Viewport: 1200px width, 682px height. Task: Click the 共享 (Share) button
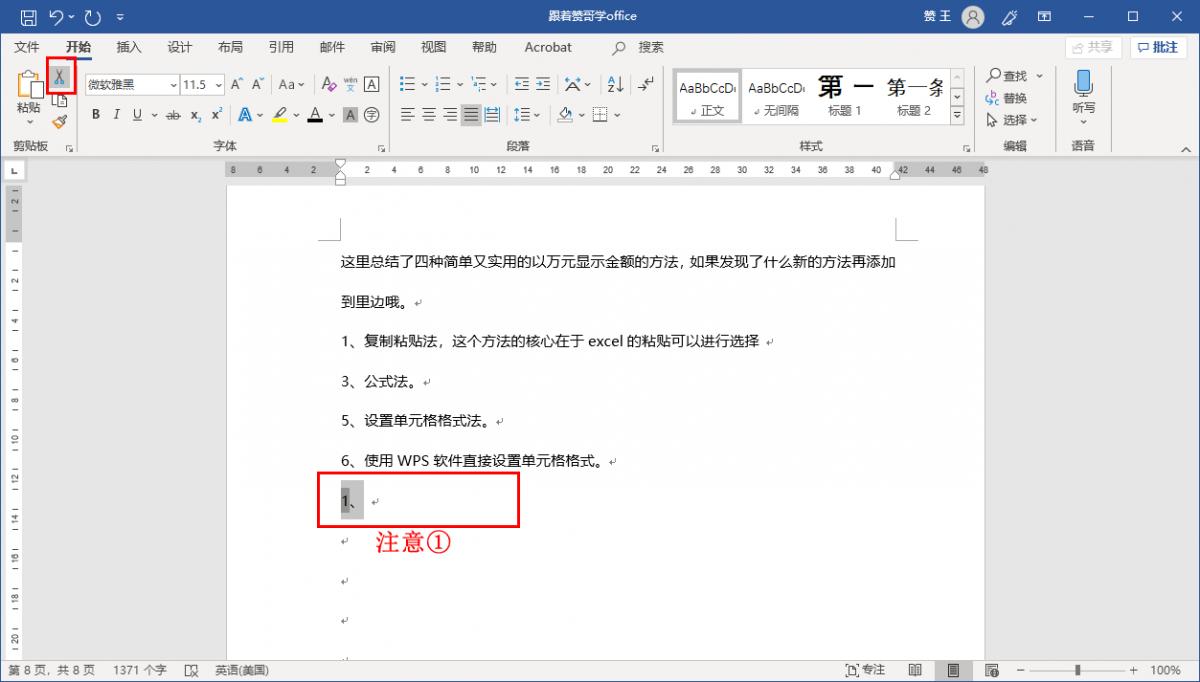click(1090, 46)
